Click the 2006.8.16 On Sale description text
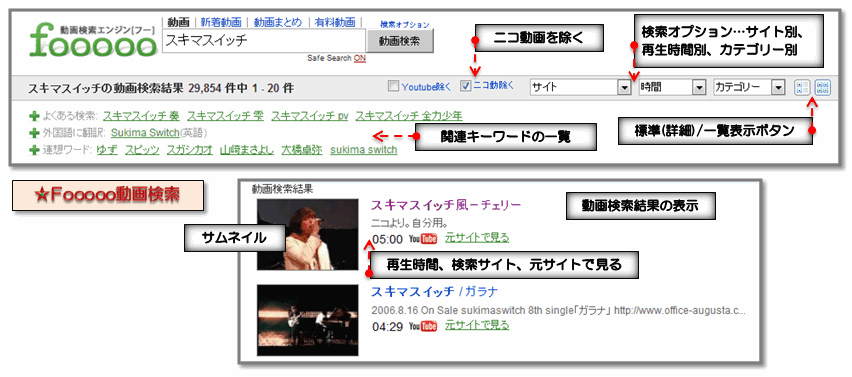This screenshot has width=852, height=377. pyautogui.click(x=558, y=311)
